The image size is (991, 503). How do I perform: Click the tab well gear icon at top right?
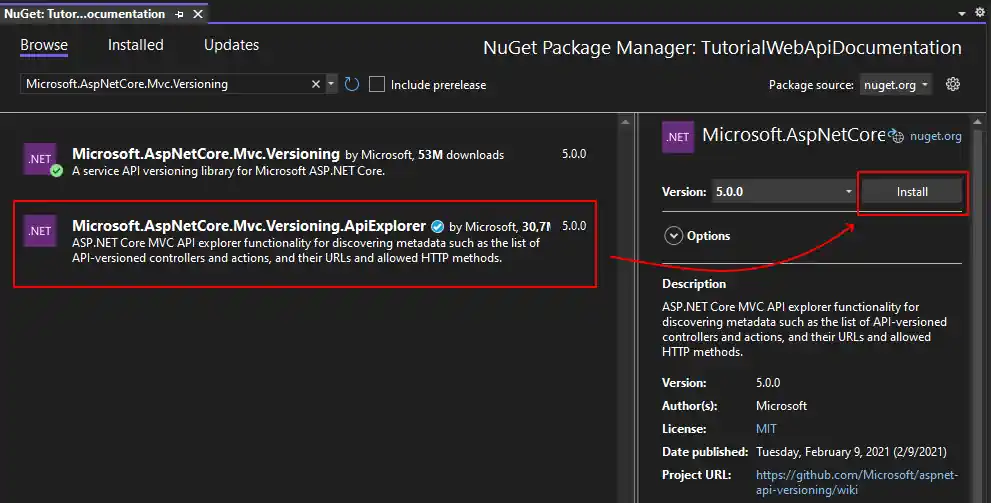pyautogui.click(x=980, y=13)
